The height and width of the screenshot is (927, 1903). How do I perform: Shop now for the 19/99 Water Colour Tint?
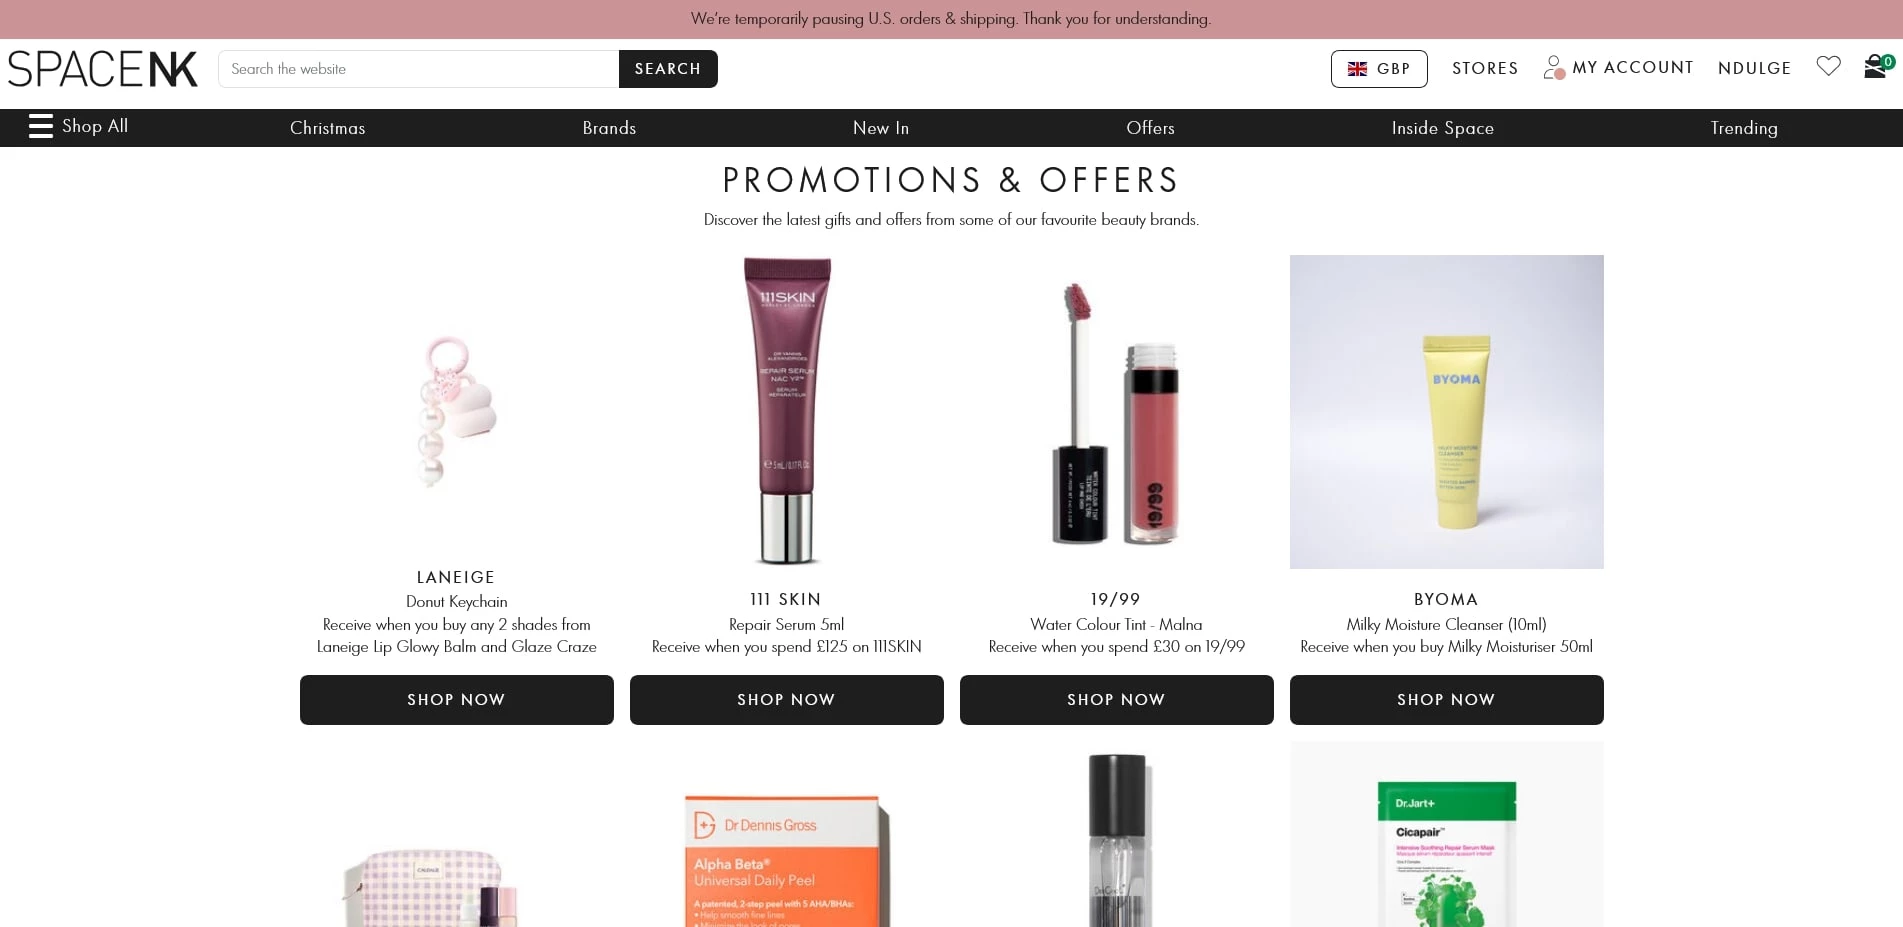coord(1117,700)
